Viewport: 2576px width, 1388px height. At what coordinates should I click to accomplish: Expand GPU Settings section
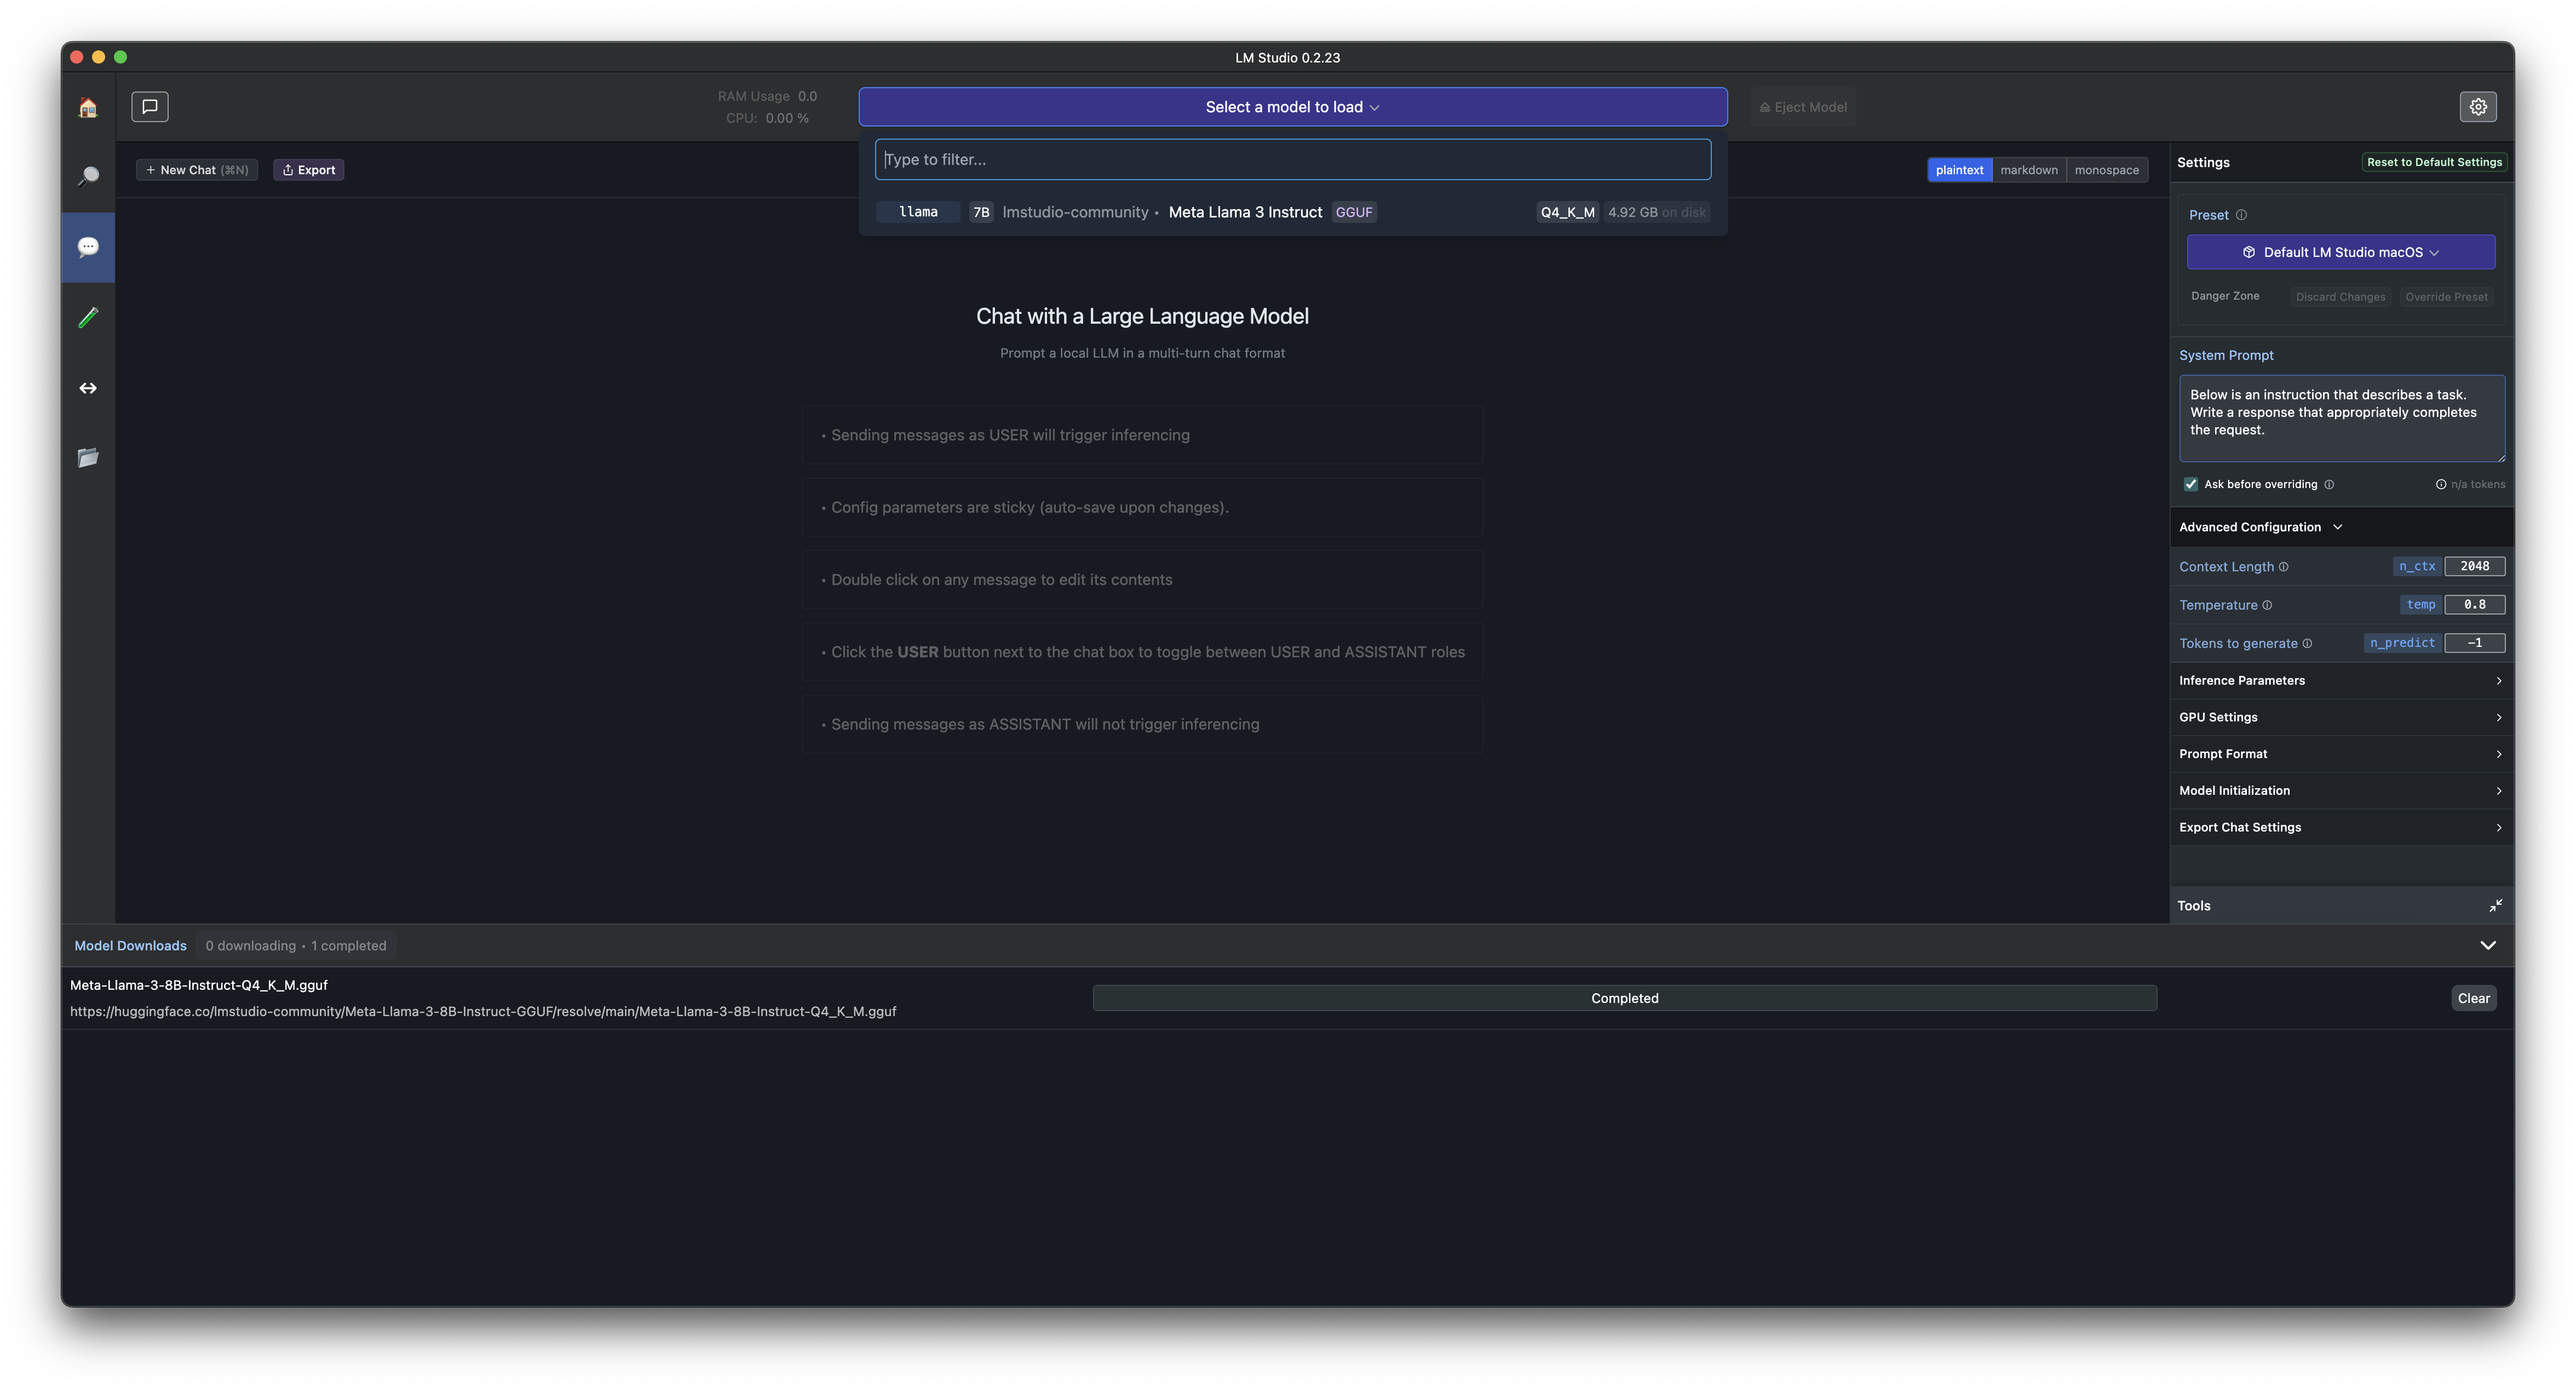(x=2340, y=717)
